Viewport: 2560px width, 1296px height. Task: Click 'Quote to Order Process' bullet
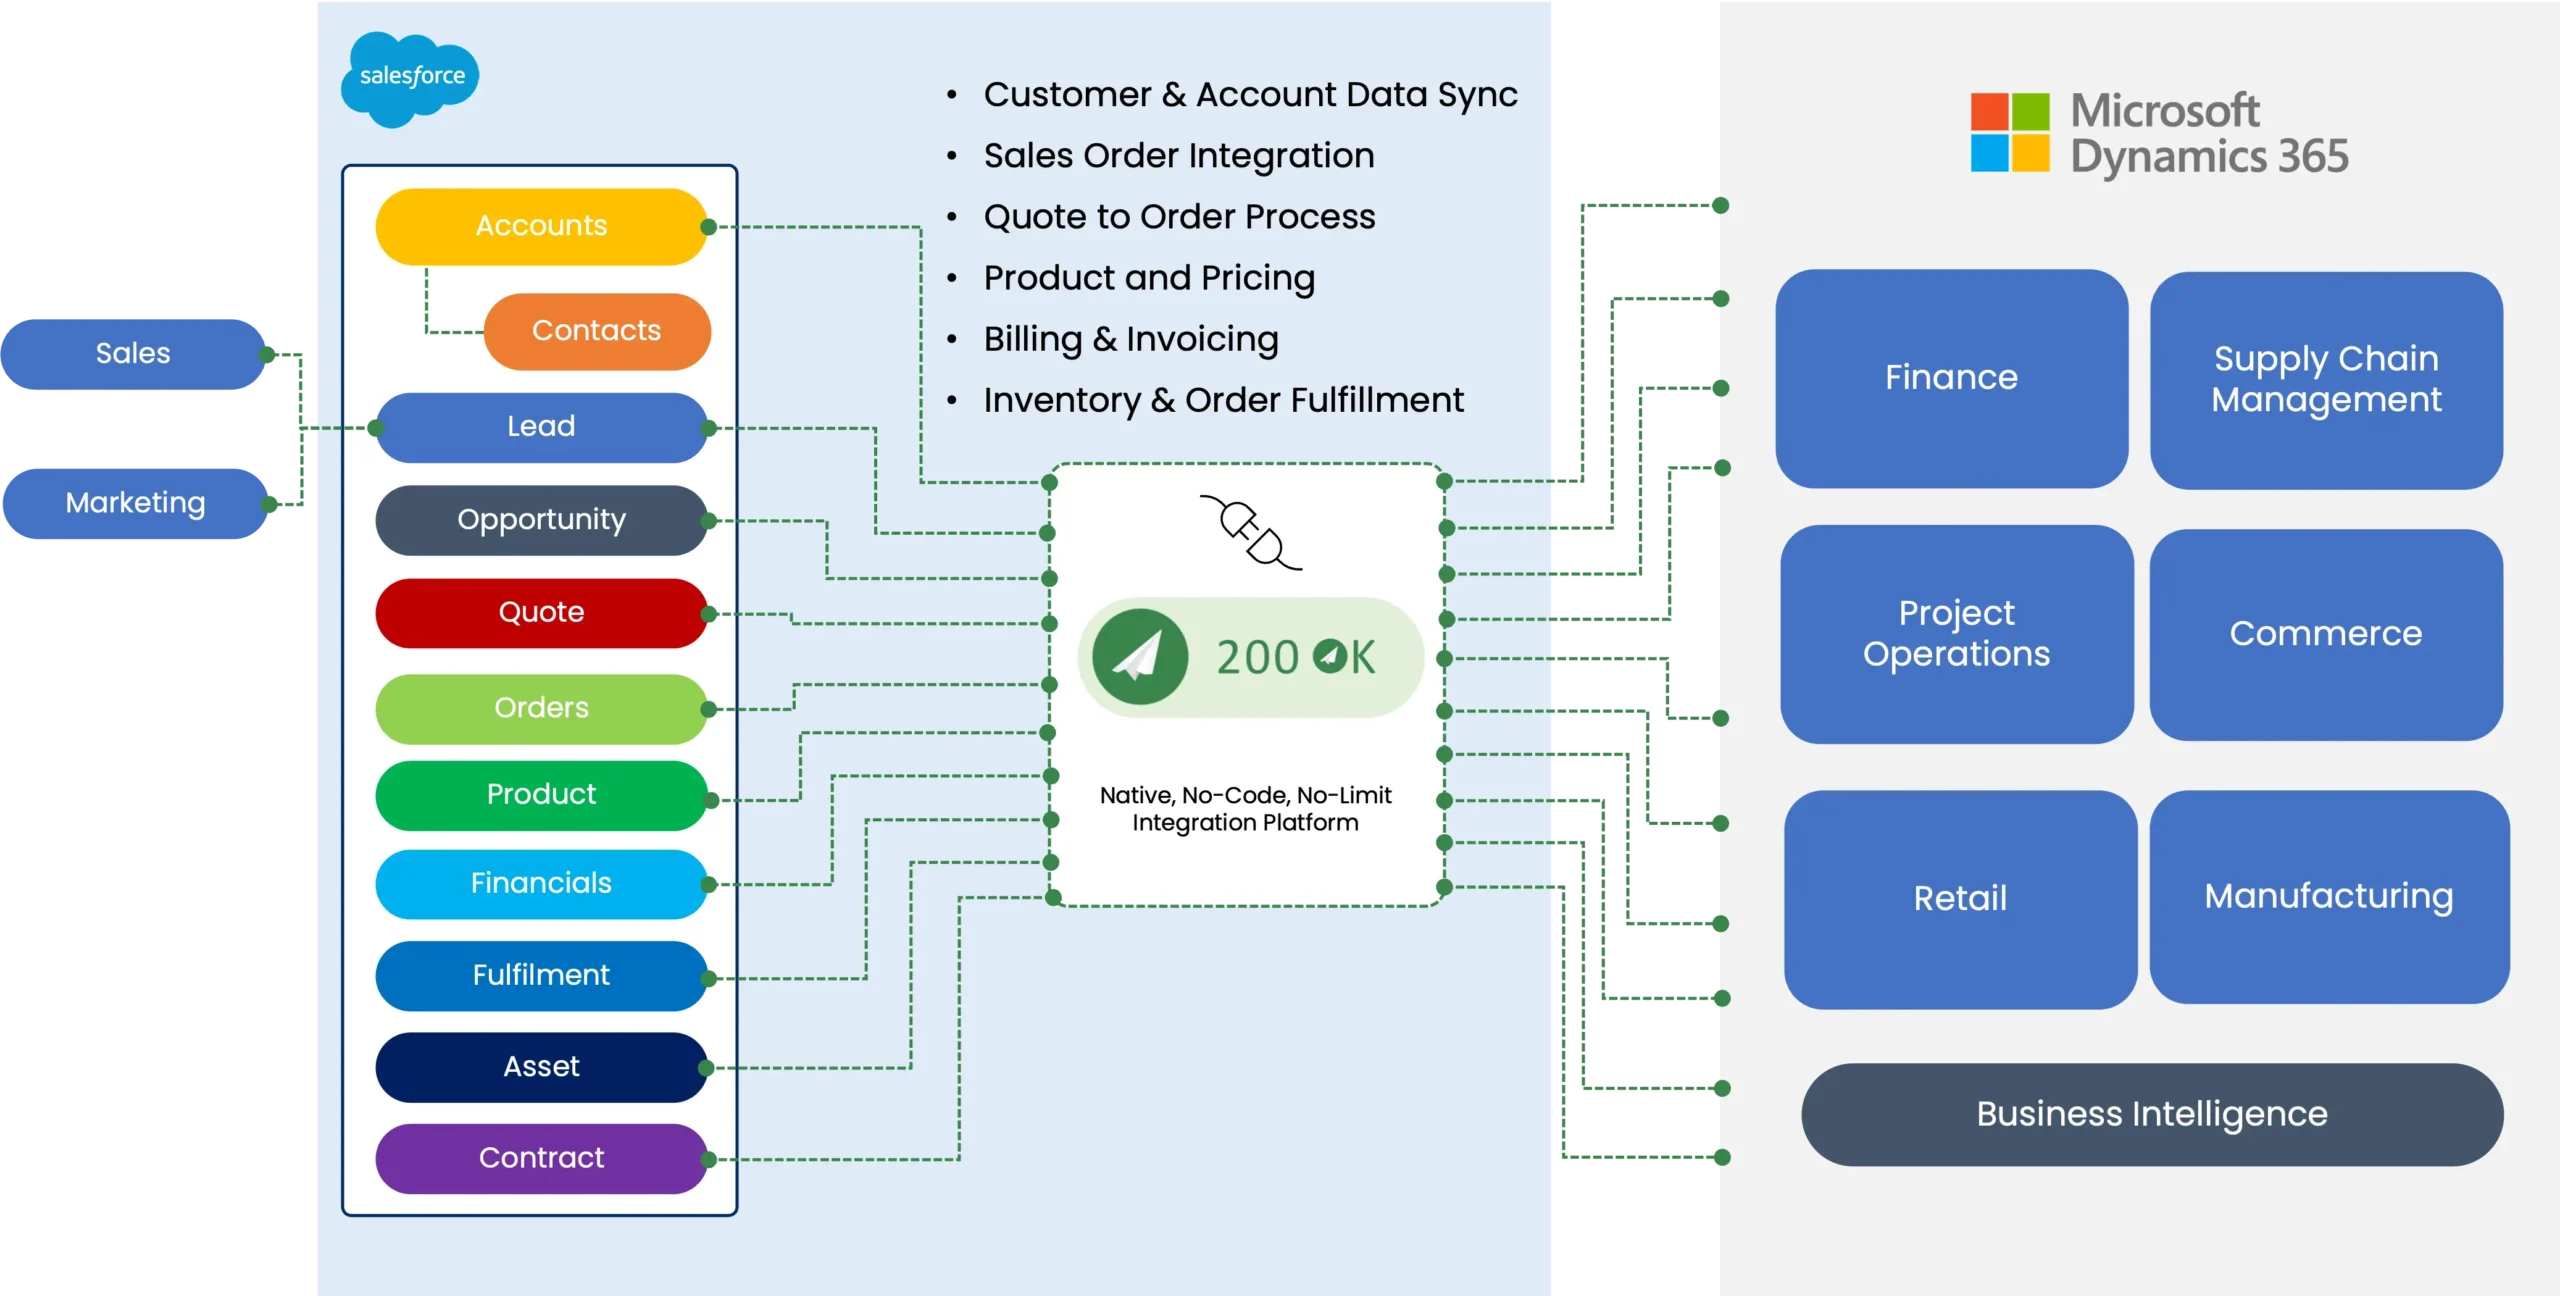1179,217
